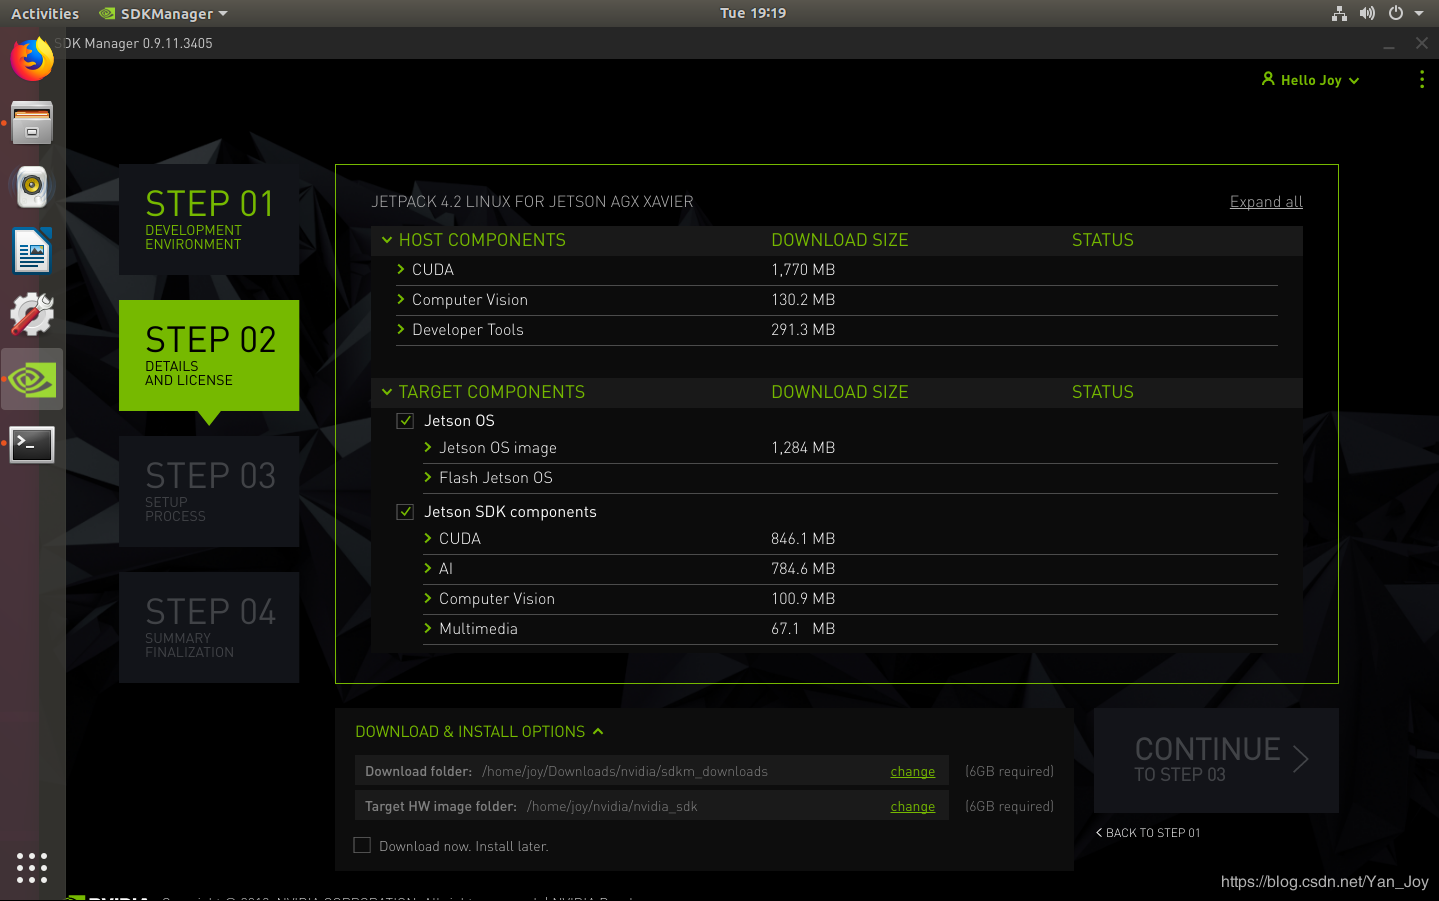
Task: Select Step 03 Setup Process
Action: pyautogui.click(x=209, y=491)
